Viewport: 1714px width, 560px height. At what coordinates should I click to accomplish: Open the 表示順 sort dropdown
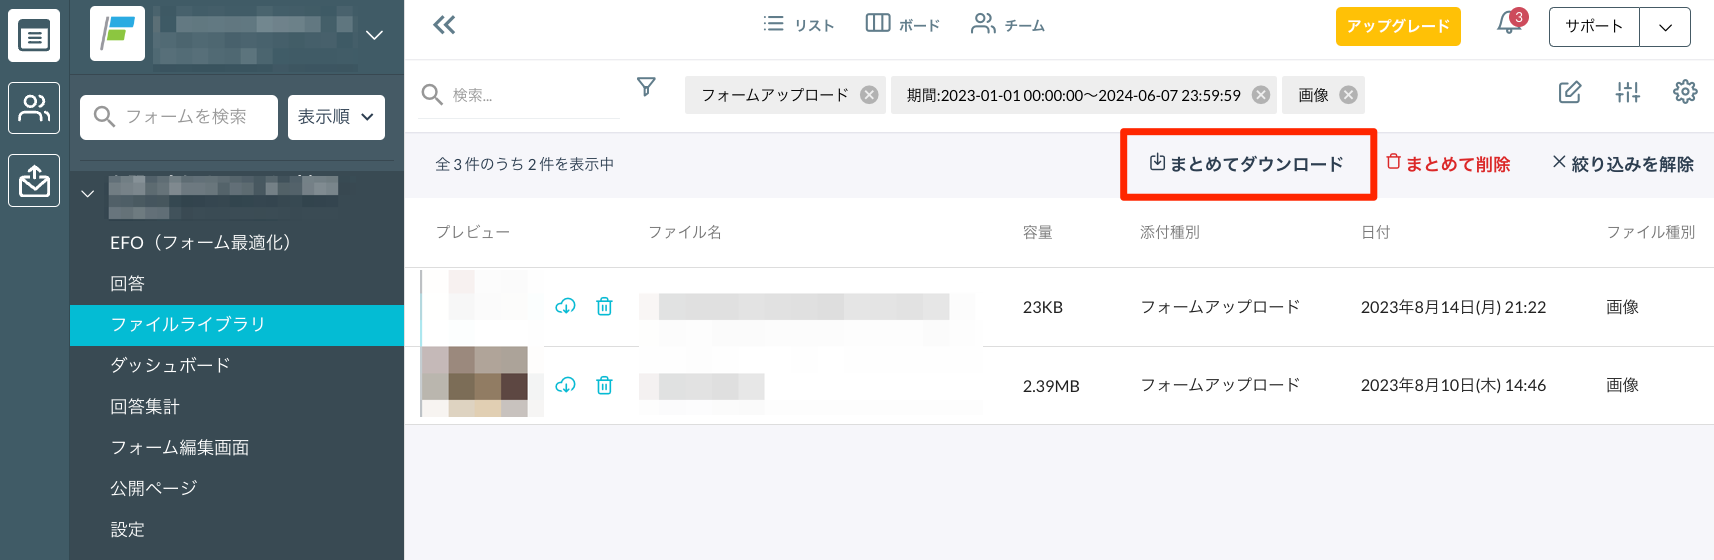coord(336,117)
